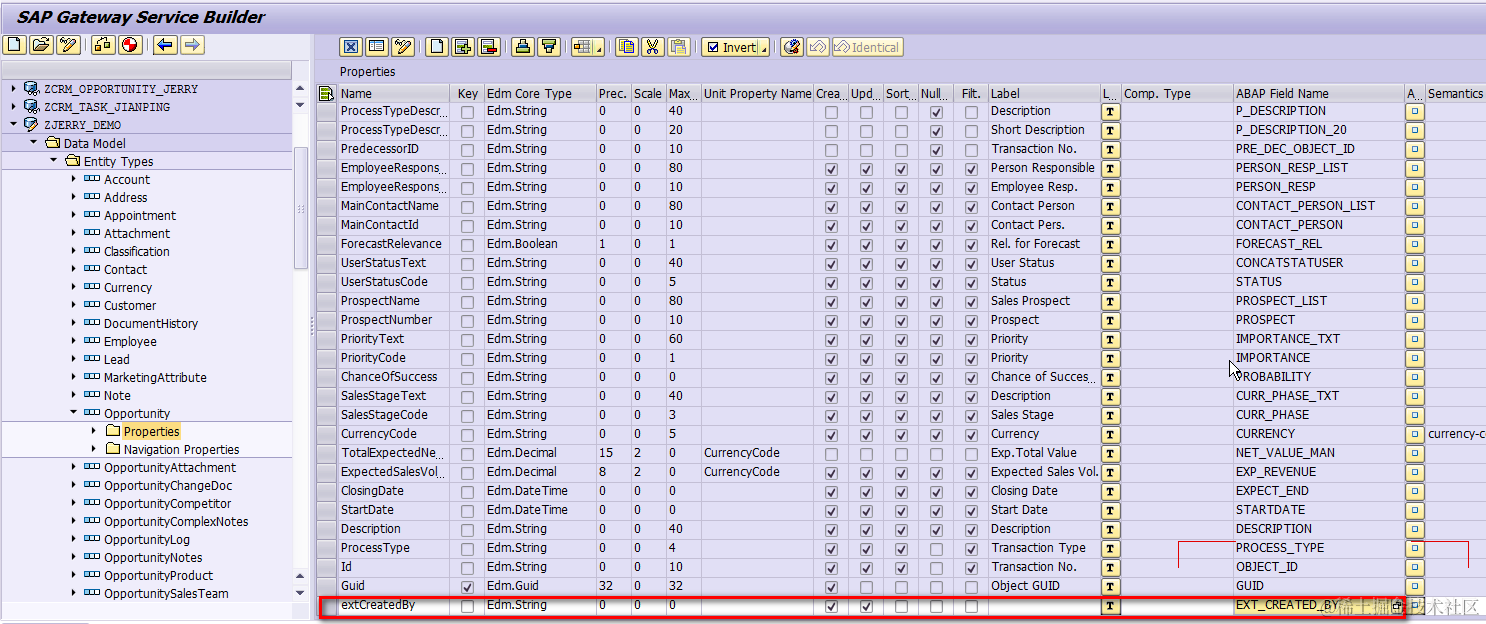Click the Identical button
The image size is (1486, 624).
868,47
